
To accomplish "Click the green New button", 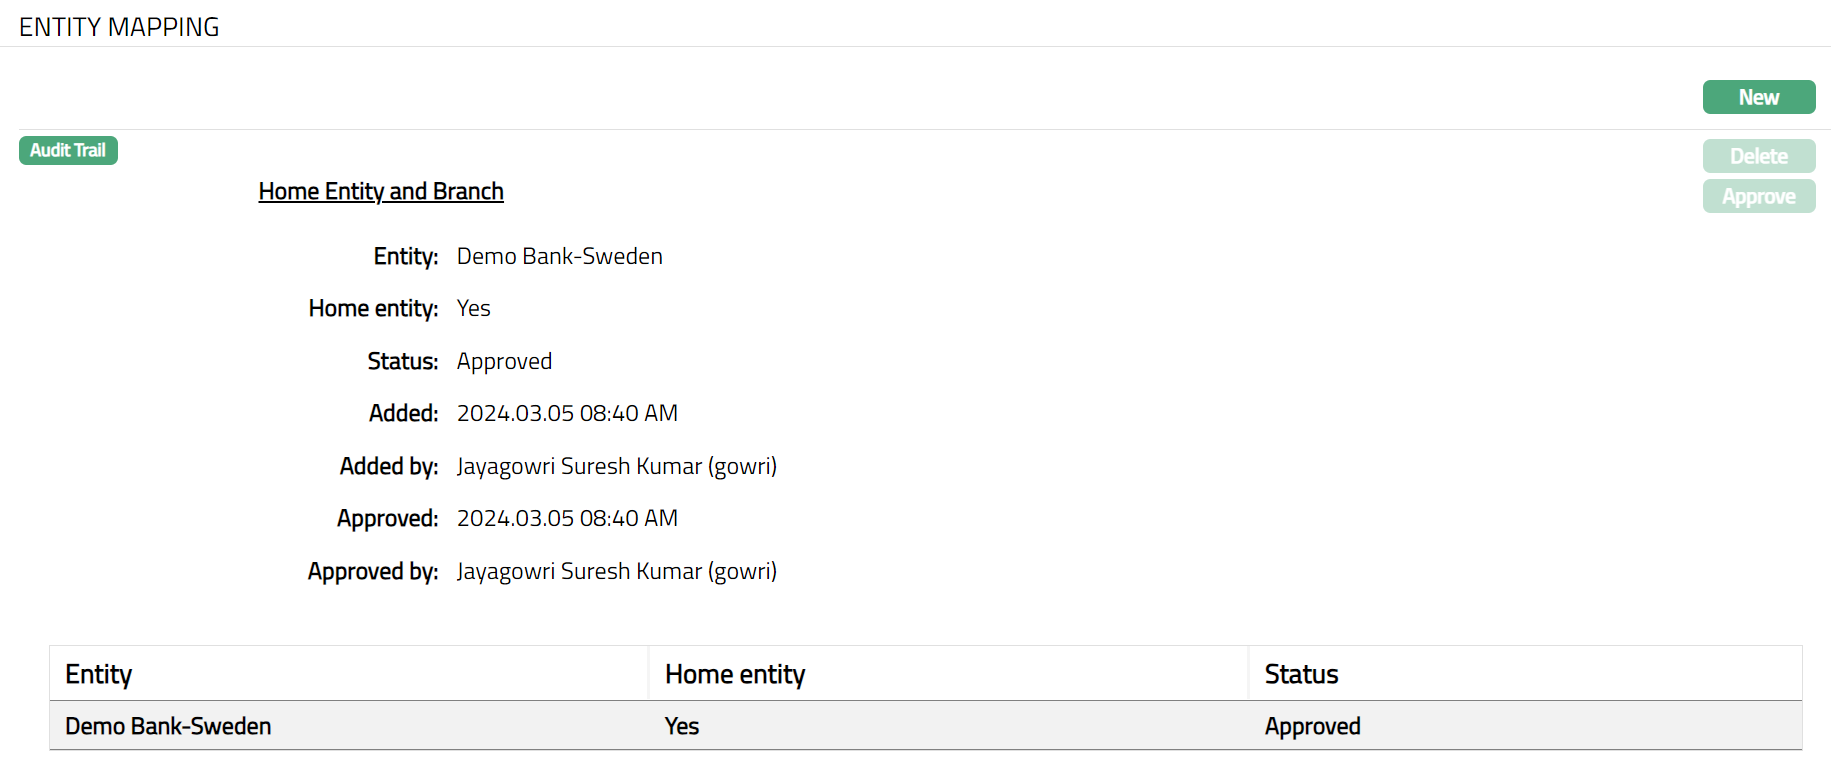I will pyautogui.click(x=1758, y=97).
